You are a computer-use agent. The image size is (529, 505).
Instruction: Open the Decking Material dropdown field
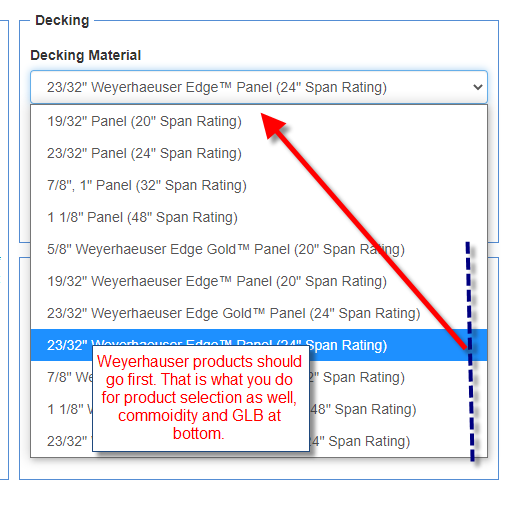pos(259,87)
